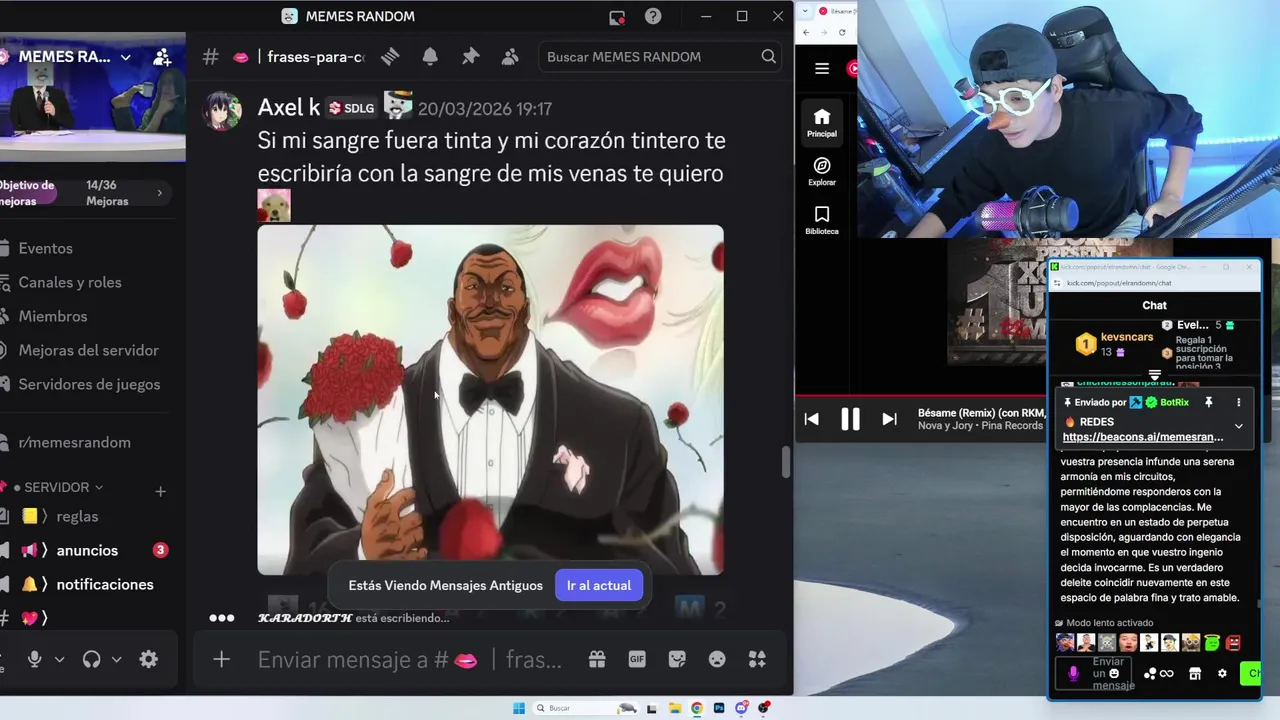Screen dimensions: 1280x720
Task: Open the posted anime gentleman image
Action: pyautogui.click(x=490, y=400)
